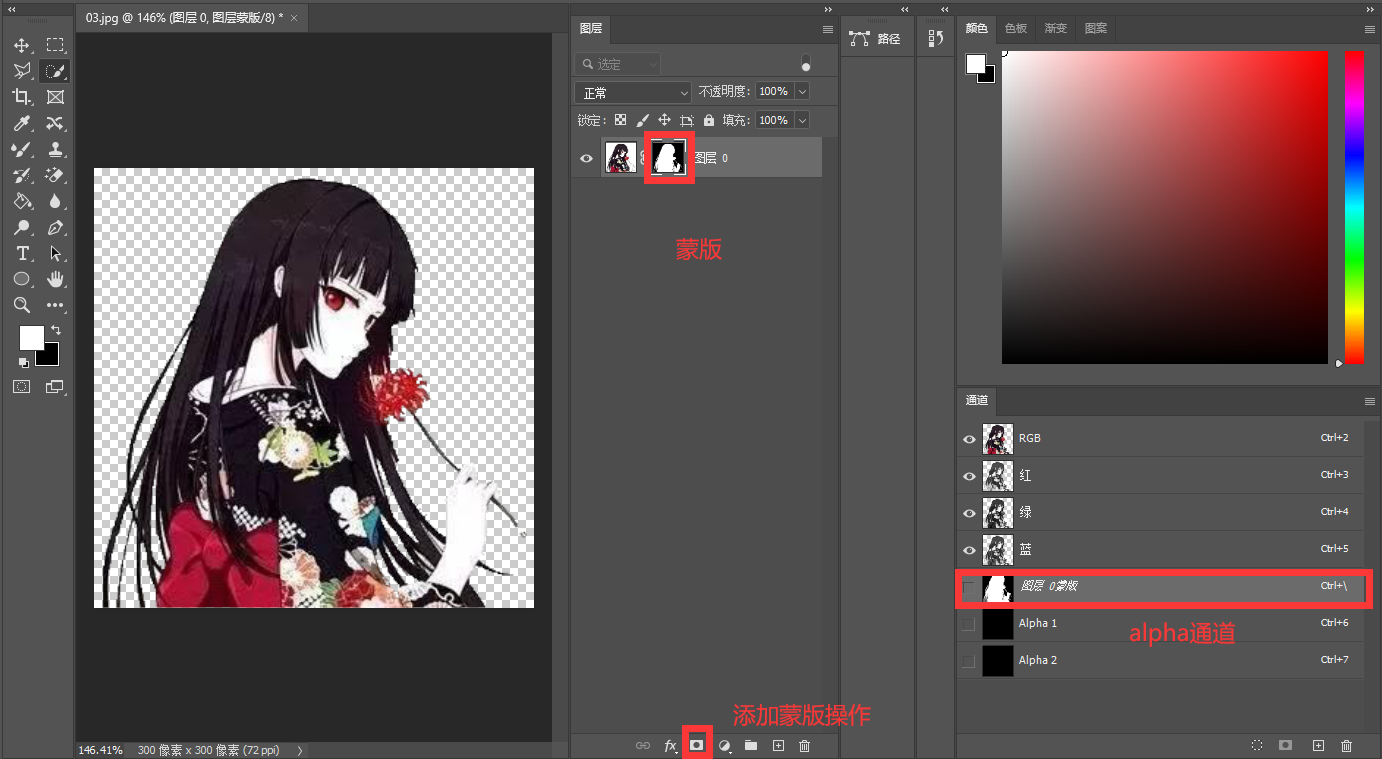Create new group folder in Layers
1382x759 pixels.
point(751,745)
